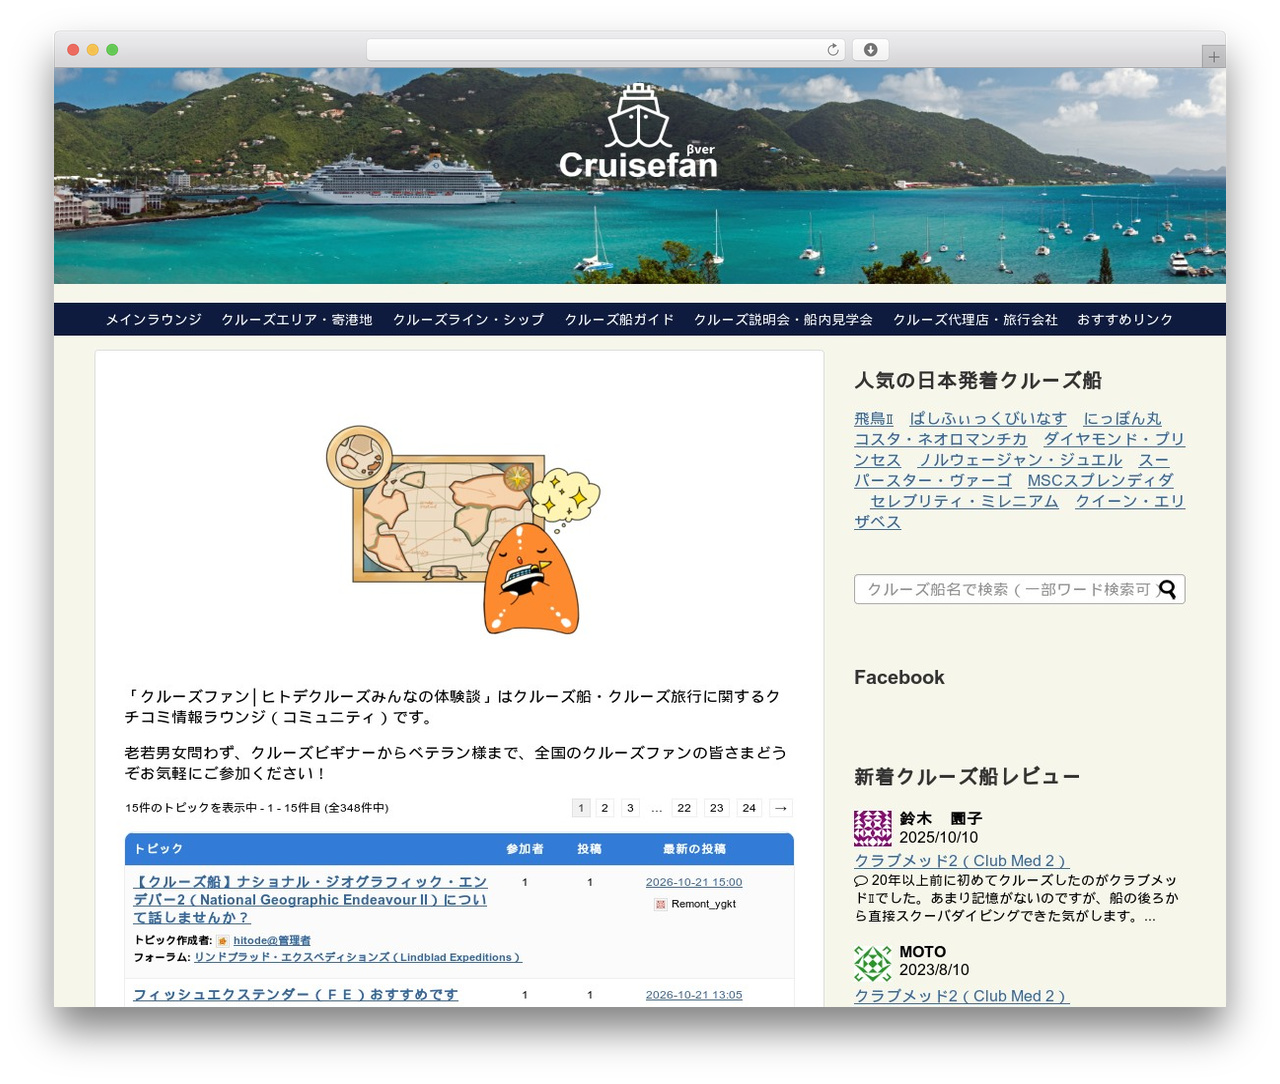Open the セレブリティ・ミレニアム link
This screenshot has height=1084, width=1280.
click(x=965, y=501)
